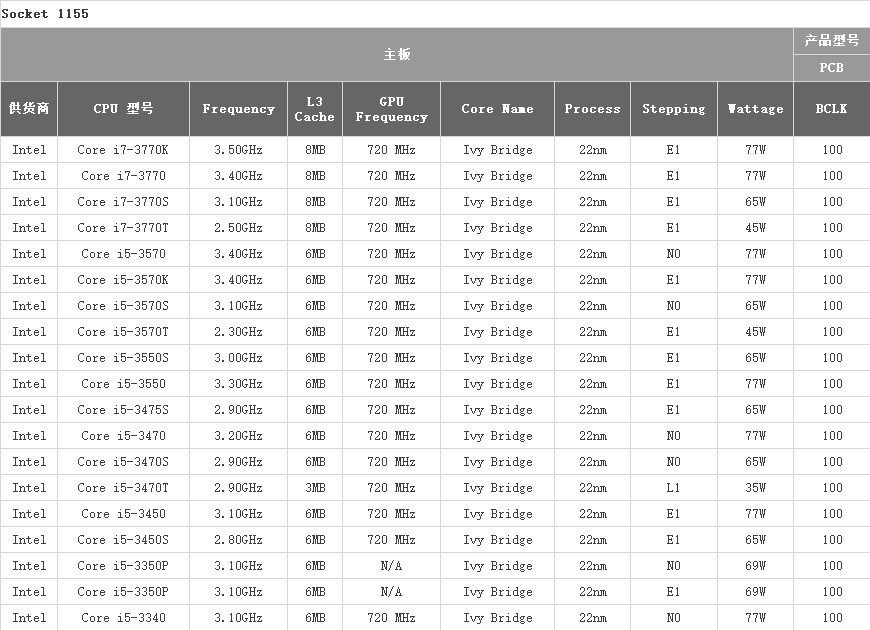The image size is (870, 630).
Task: Click the PCB header cell
Action: click(832, 68)
